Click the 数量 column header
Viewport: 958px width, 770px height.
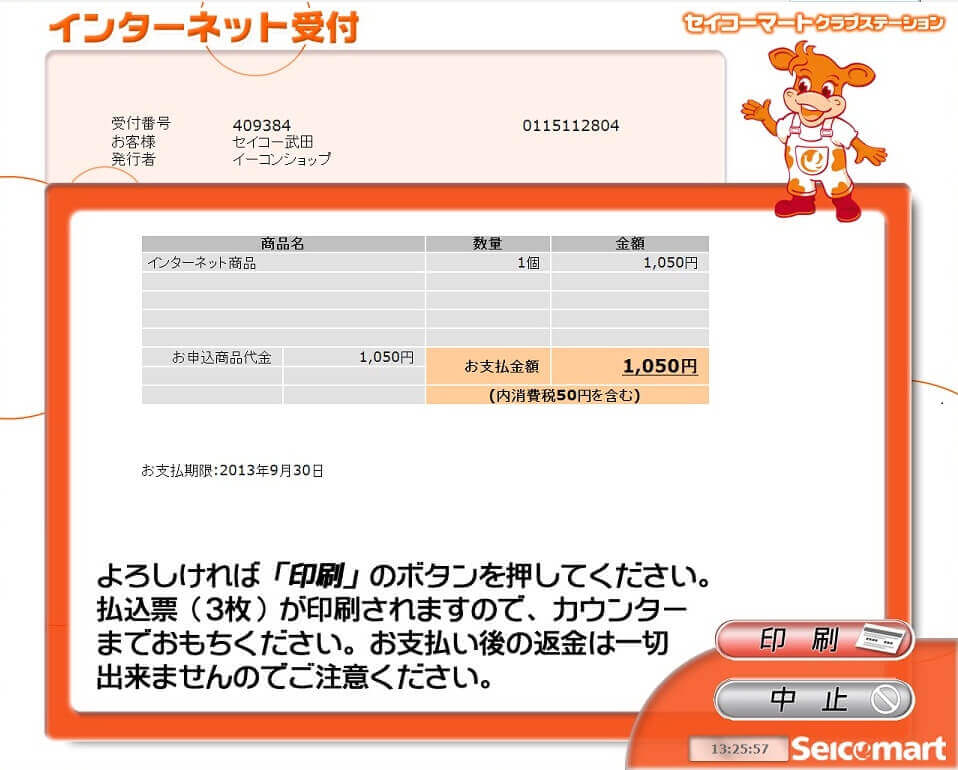[x=488, y=243]
